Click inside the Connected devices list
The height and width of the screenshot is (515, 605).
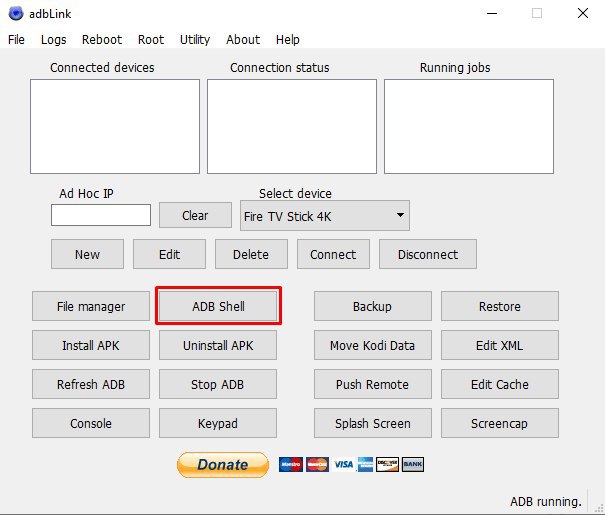115,127
